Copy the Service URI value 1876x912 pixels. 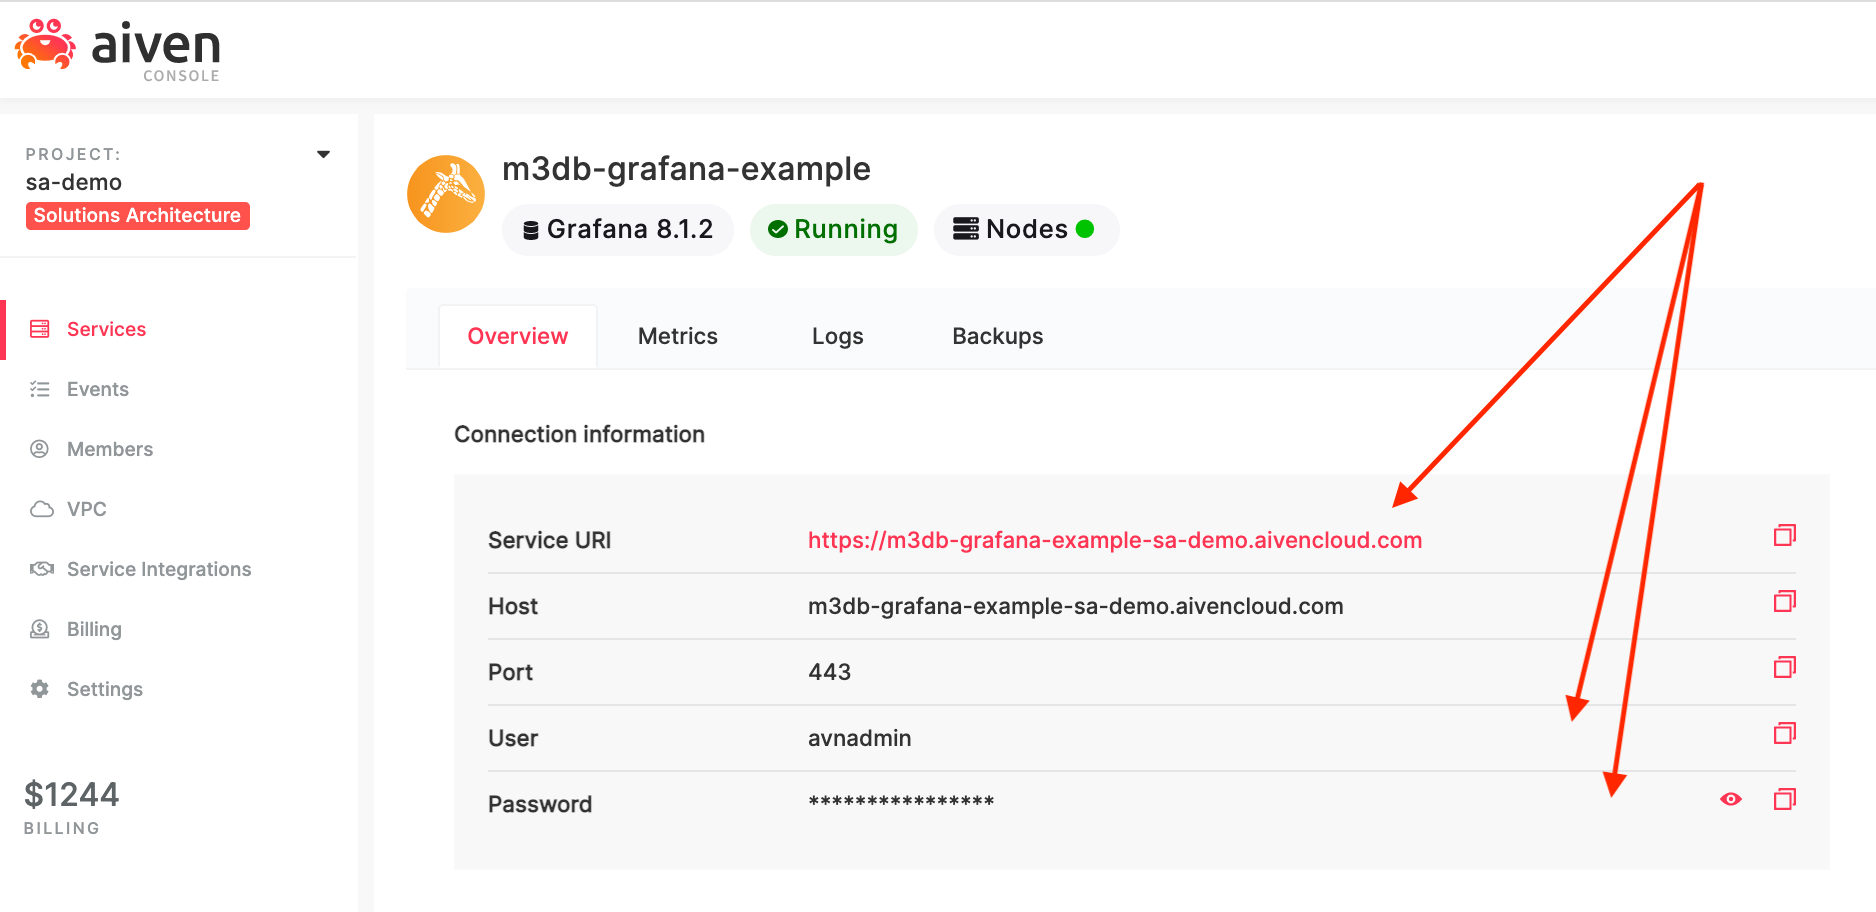1785,535
